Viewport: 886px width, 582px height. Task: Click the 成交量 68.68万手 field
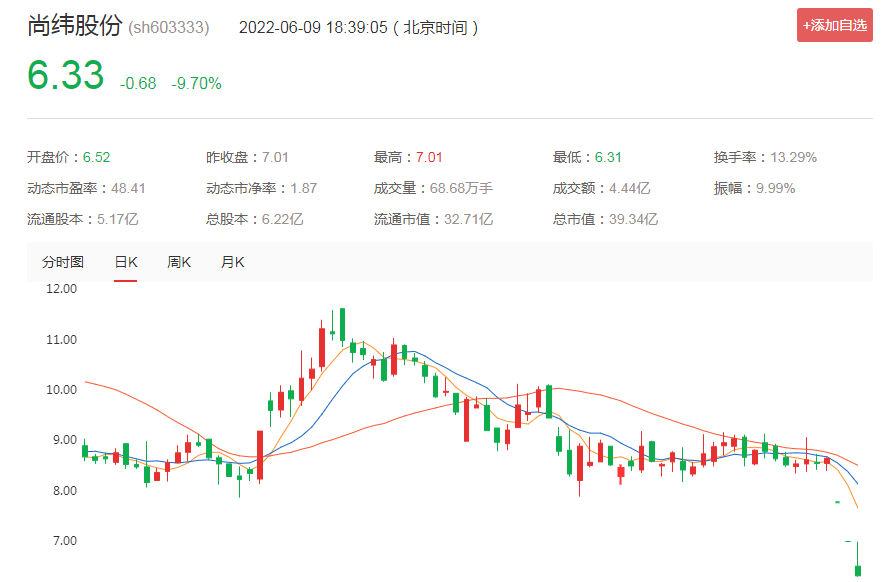pyautogui.click(x=433, y=188)
